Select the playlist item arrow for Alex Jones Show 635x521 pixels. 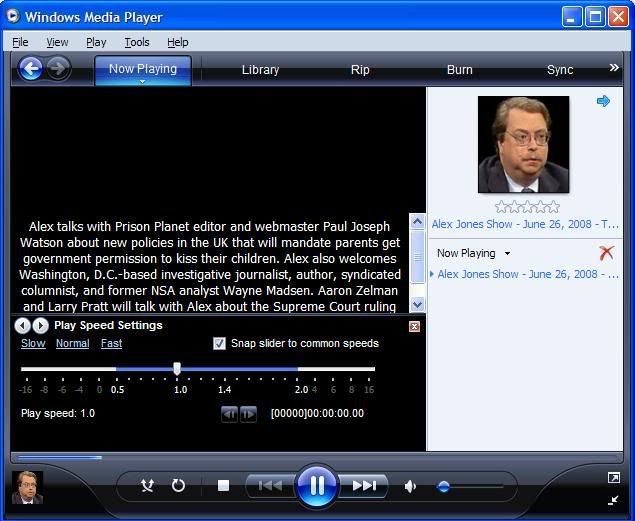431,274
